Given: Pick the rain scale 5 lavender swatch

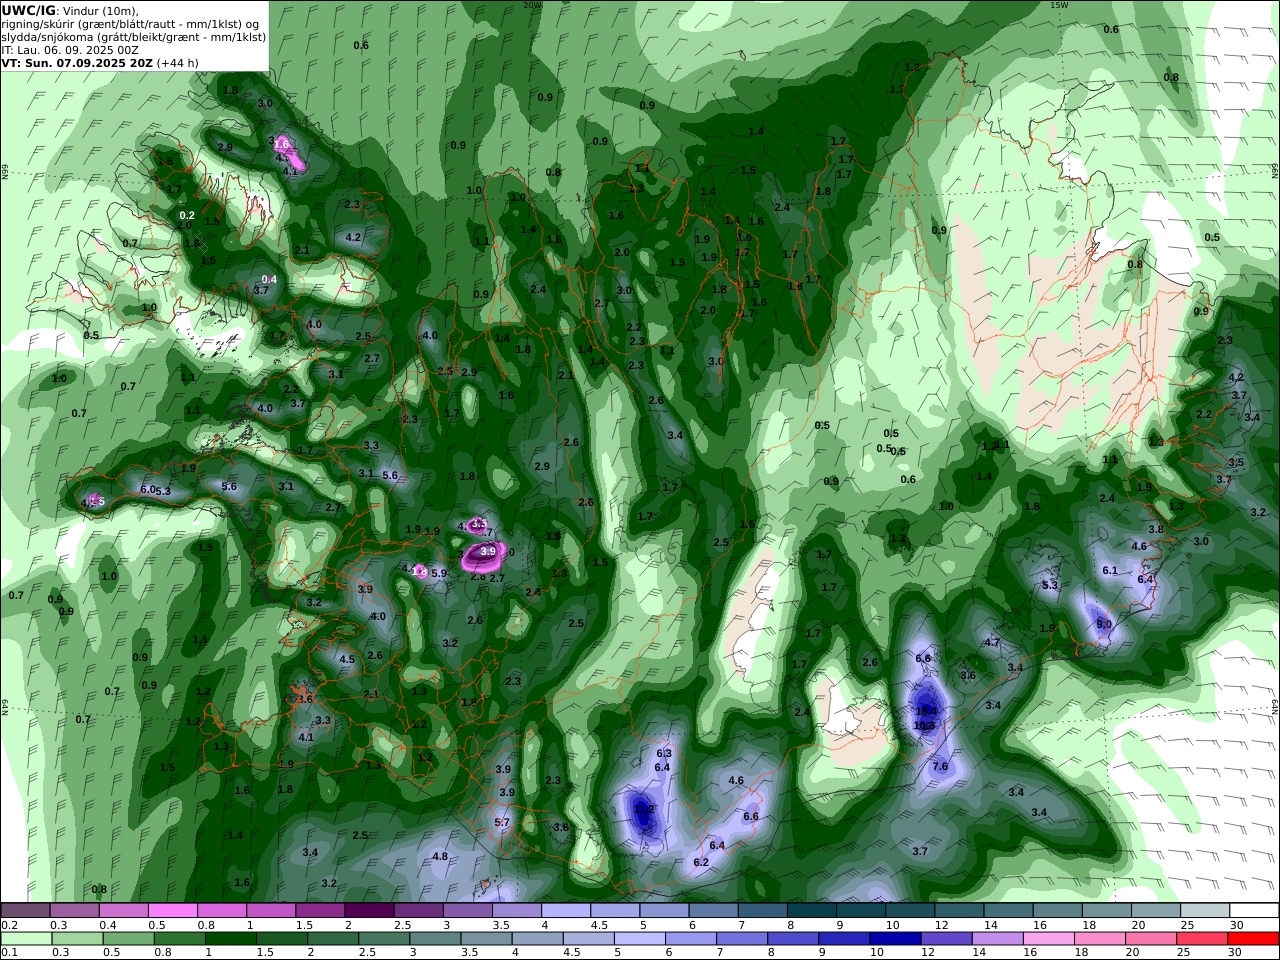Looking at the screenshot, I should 640,939.
